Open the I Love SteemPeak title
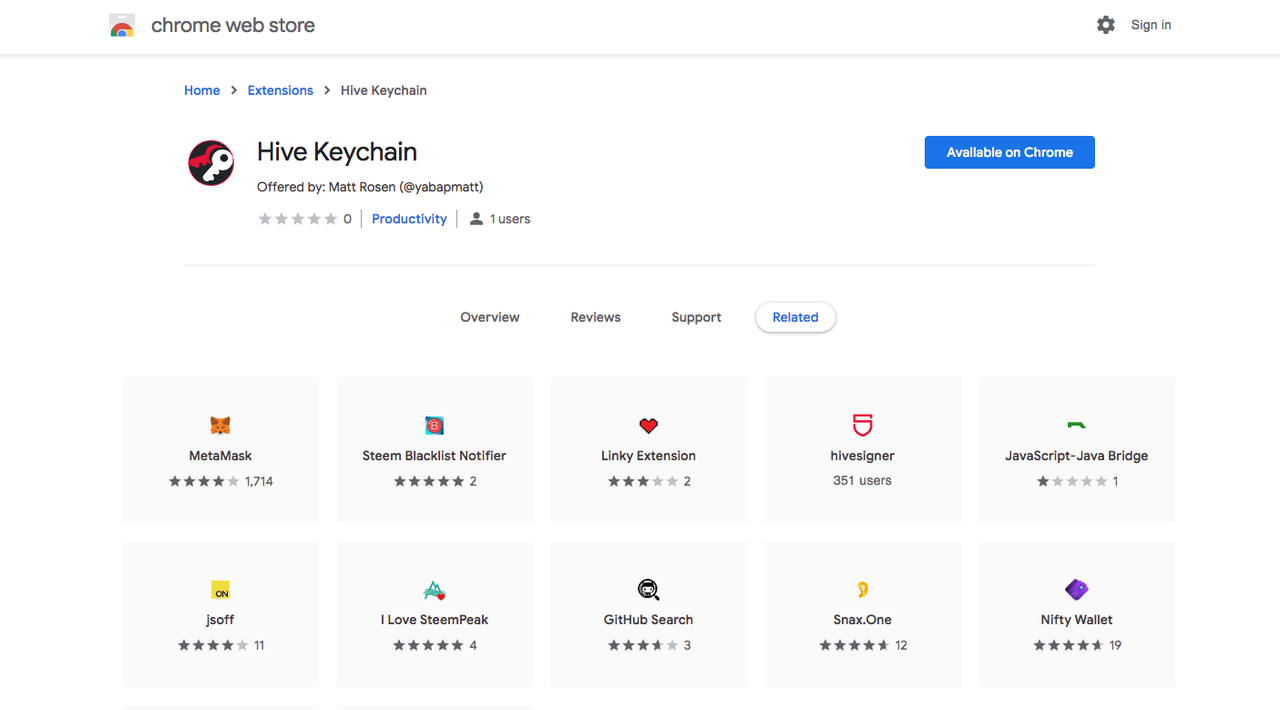The image size is (1280, 710). pyautogui.click(x=434, y=620)
